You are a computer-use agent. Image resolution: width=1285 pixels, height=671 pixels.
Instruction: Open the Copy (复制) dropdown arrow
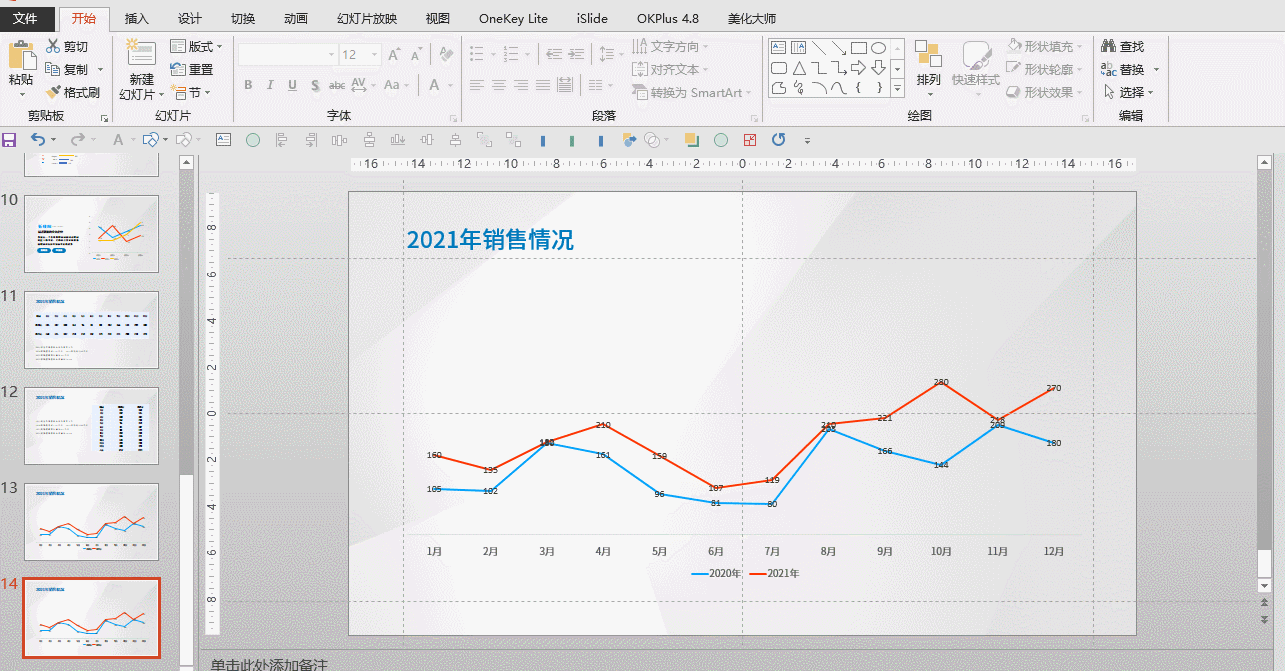(100, 69)
